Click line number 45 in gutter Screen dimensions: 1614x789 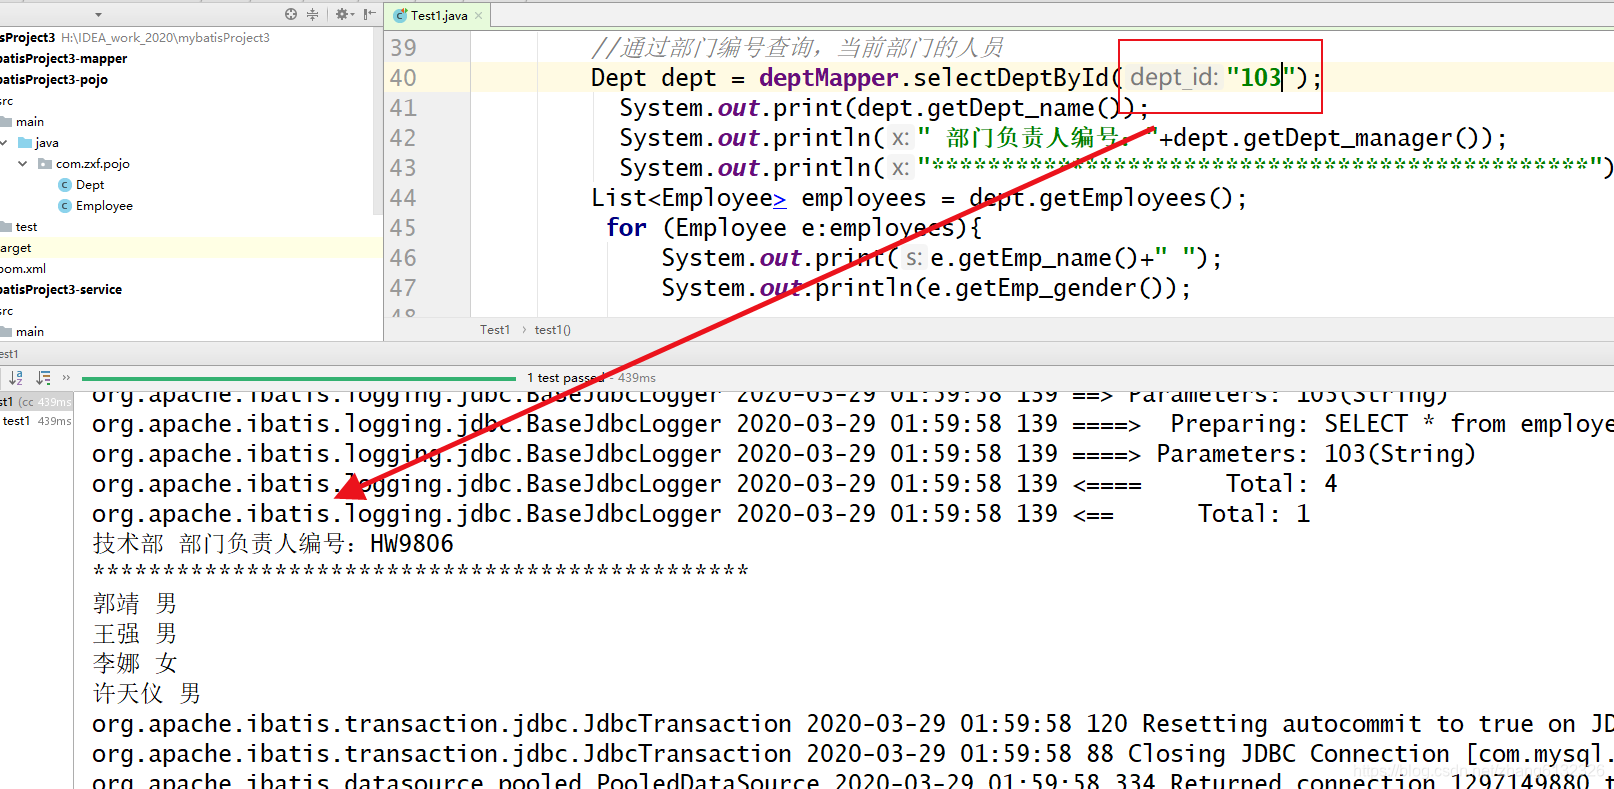pyautogui.click(x=403, y=228)
